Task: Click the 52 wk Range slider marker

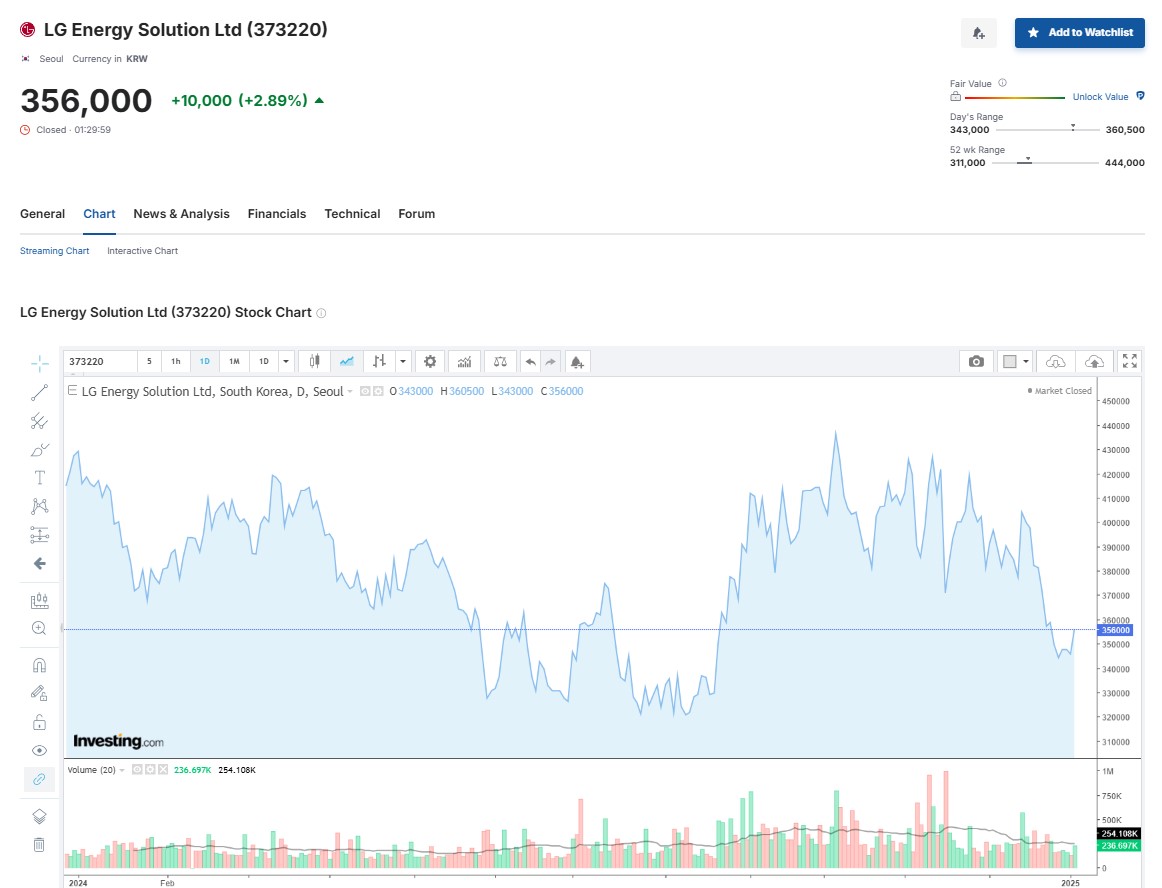Action: click(1028, 160)
